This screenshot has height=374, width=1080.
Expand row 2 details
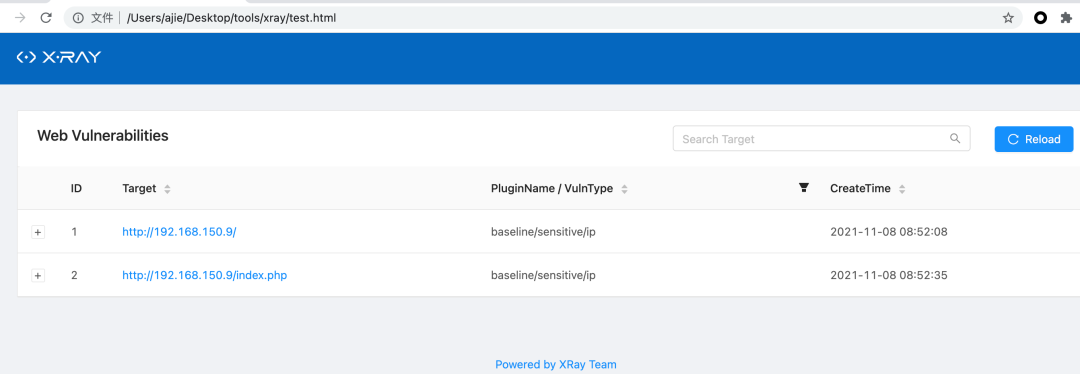coord(38,276)
